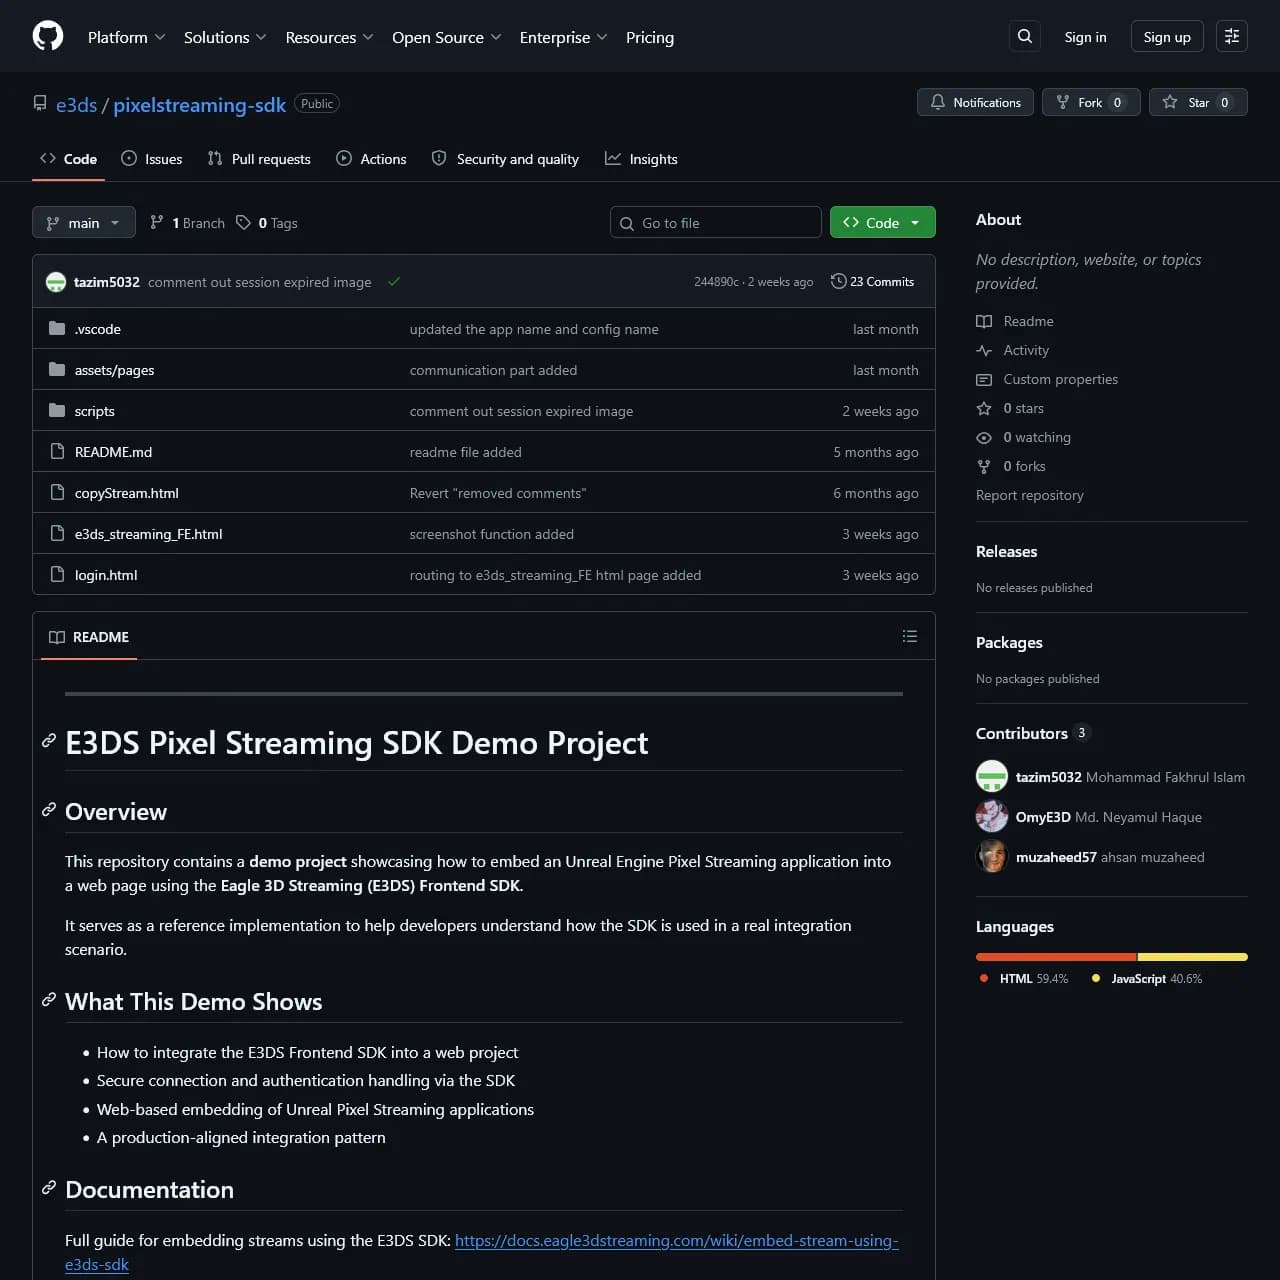Click tazim5032 avatar in commit bar
This screenshot has width=1280, height=1280.
pyautogui.click(x=56, y=282)
